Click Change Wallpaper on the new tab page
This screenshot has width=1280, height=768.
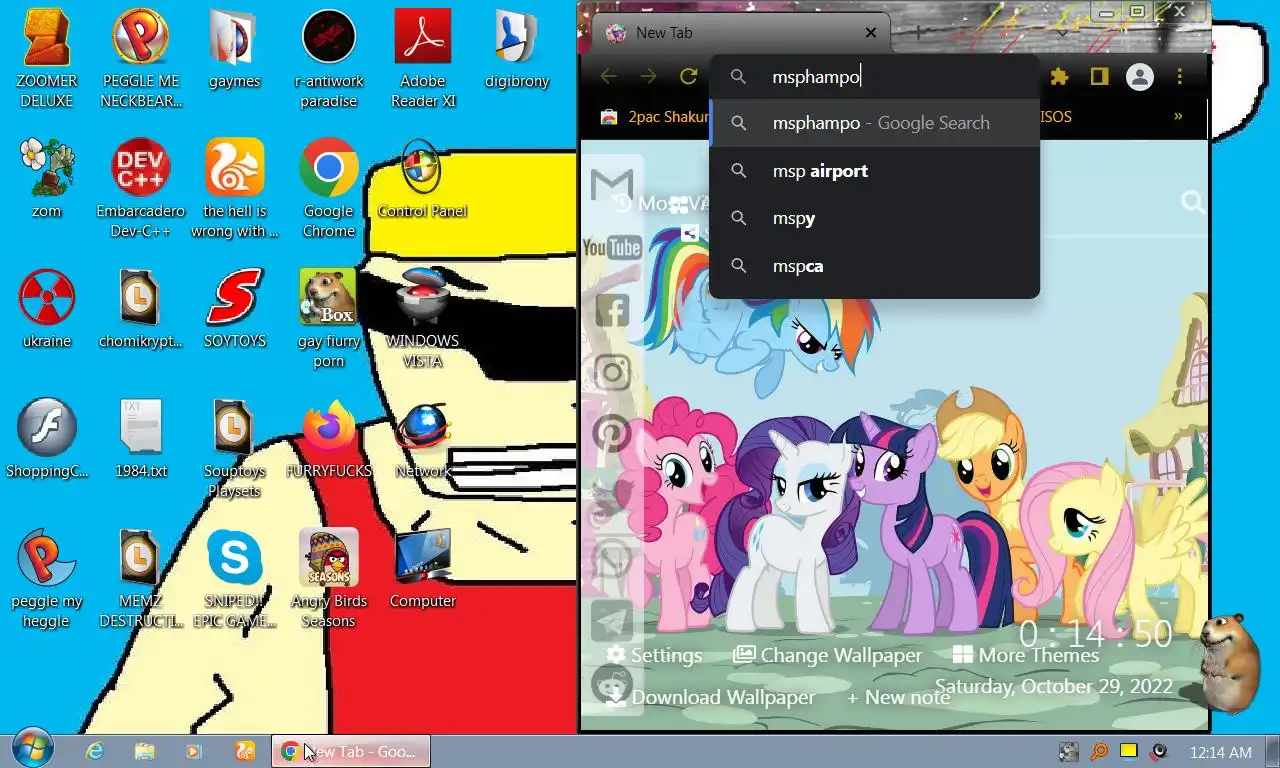click(x=827, y=655)
